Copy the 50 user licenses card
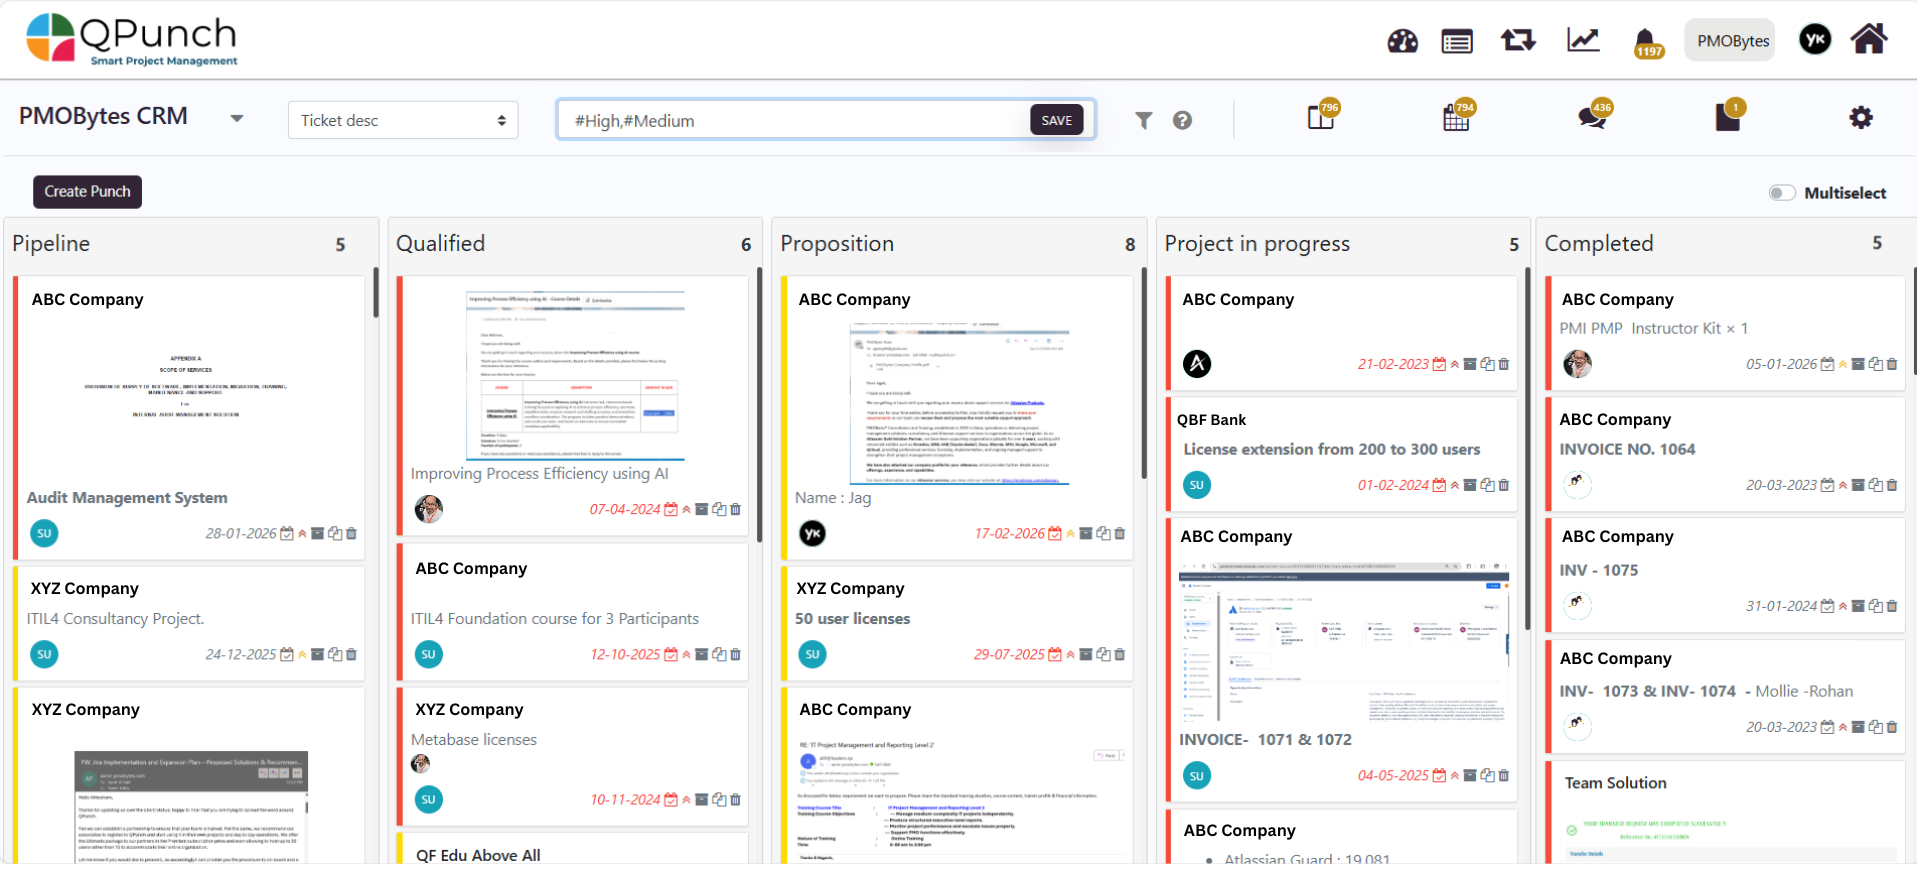Viewport: 1917px width, 870px height. 1102,655
